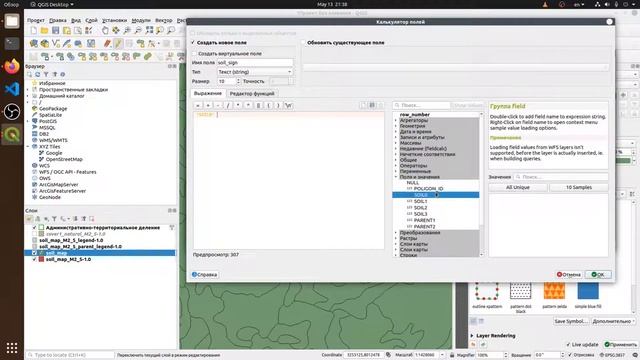640x360 pixels.
Task: Switch to the 'Редактор функций' tab
Action: [x=252, y=93]
